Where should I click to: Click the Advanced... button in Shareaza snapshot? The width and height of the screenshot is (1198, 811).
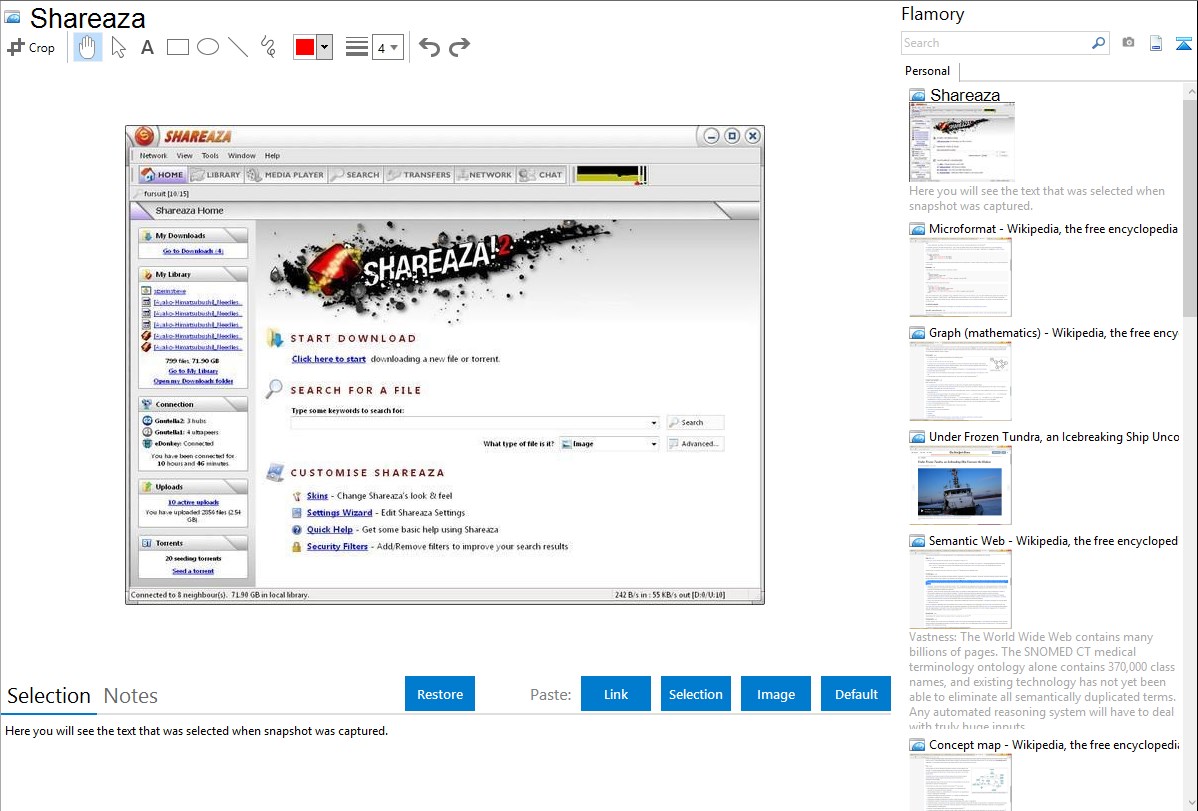click(695, 444)
